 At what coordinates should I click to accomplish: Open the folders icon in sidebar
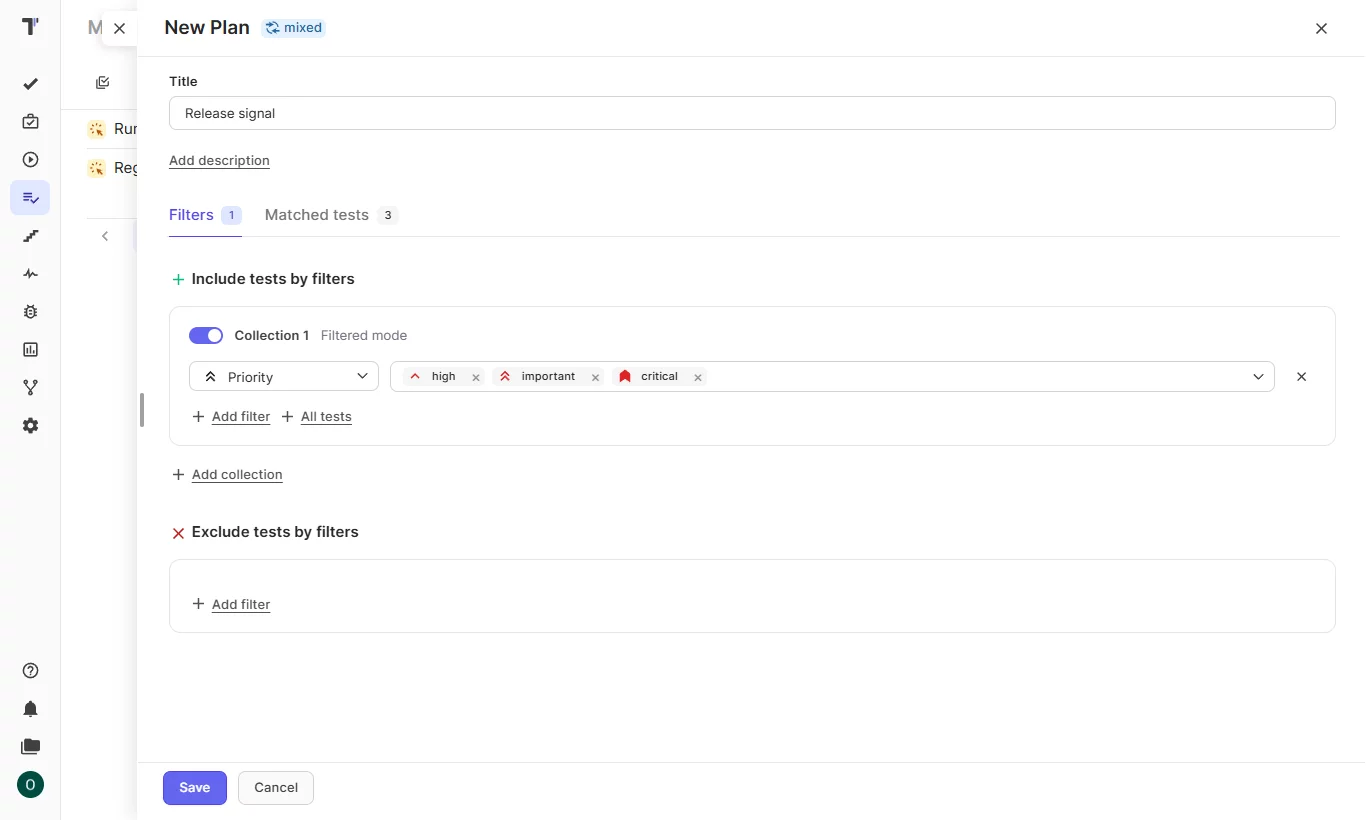point(30,747)
